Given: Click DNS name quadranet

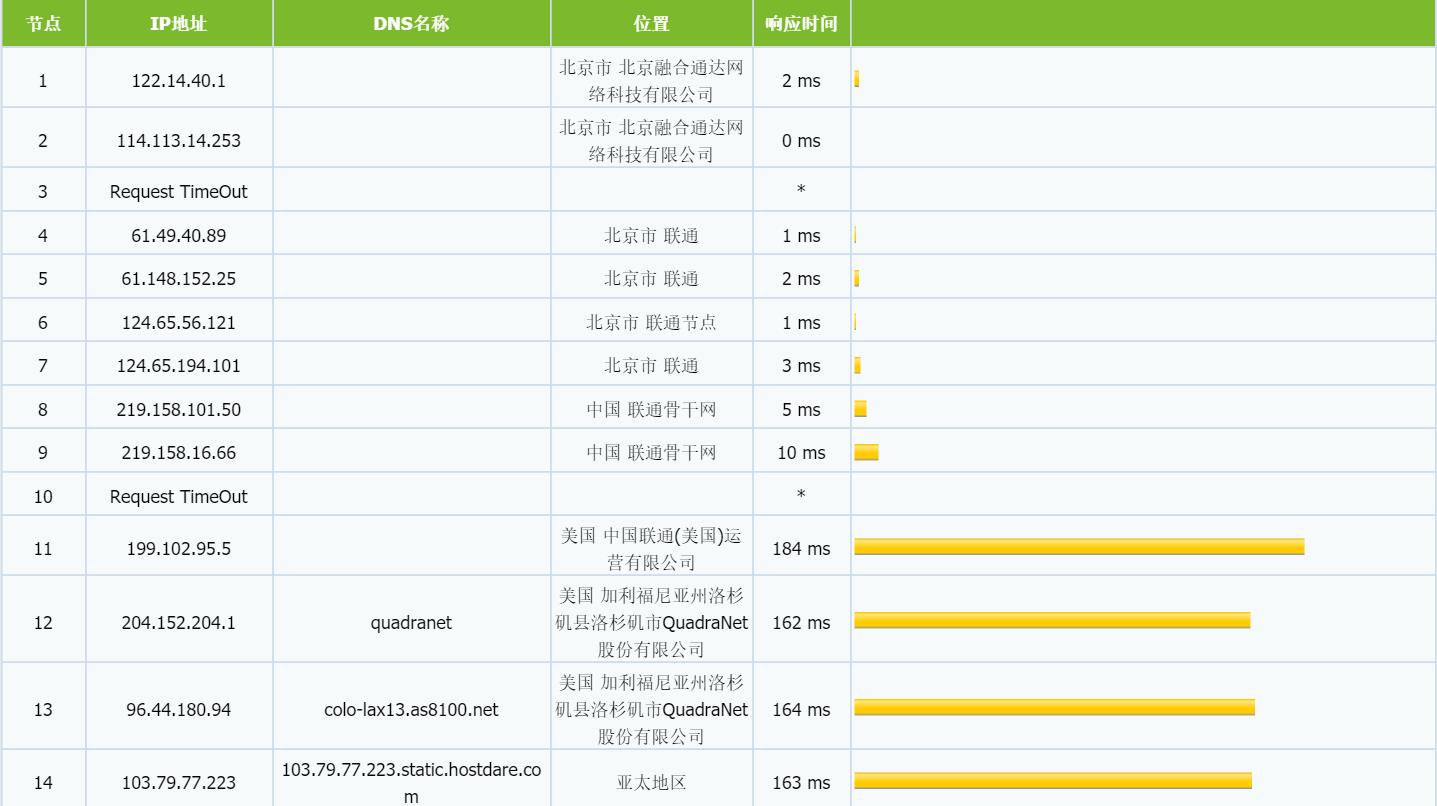Looking at the screenshot, I should coord(411,623).
